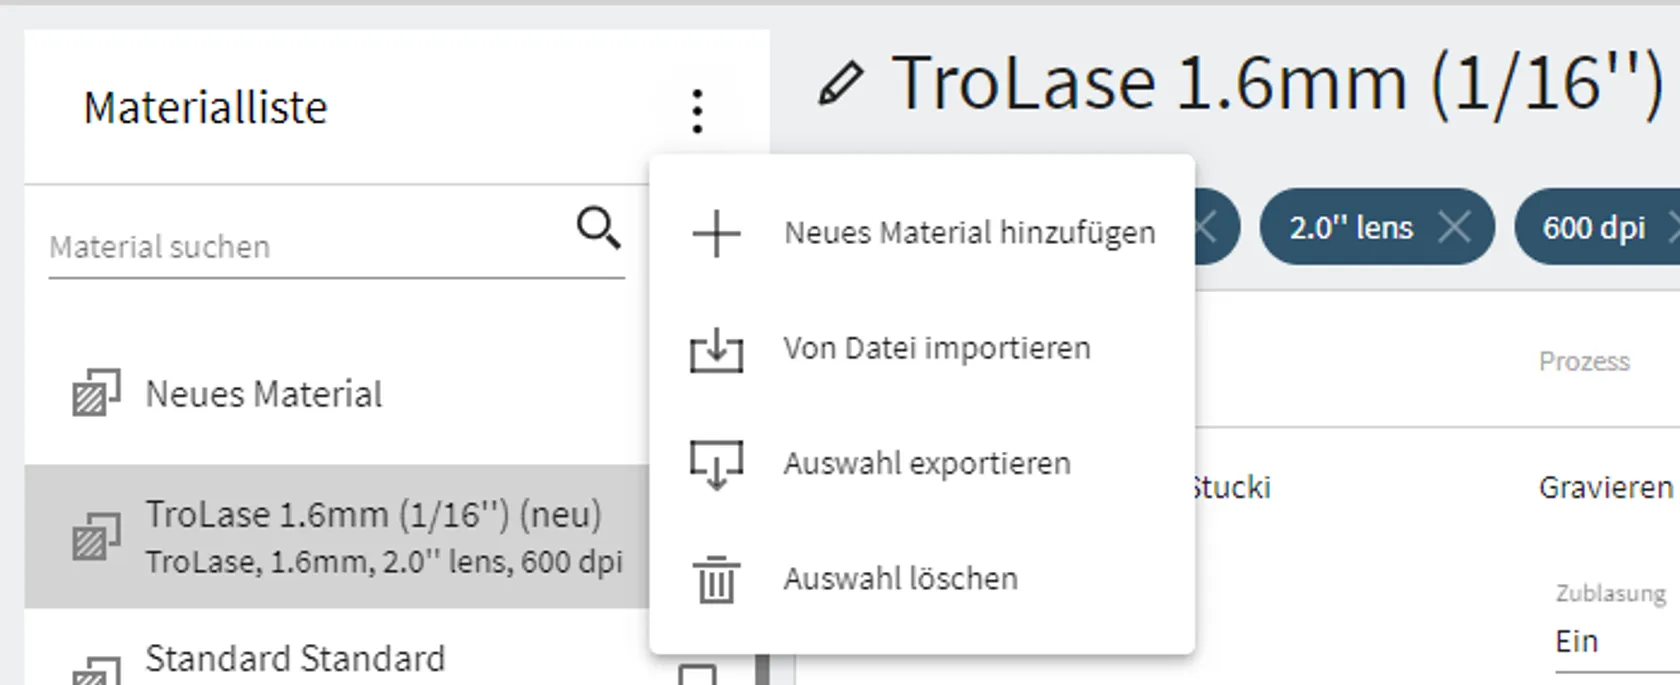
Task: Open the Gravieren process dropdown
Action: (1605, 488)
